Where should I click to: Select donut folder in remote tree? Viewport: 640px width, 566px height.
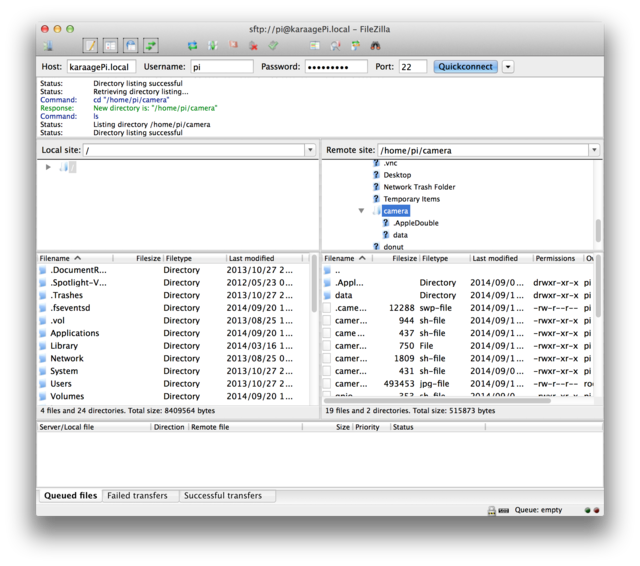393,247
